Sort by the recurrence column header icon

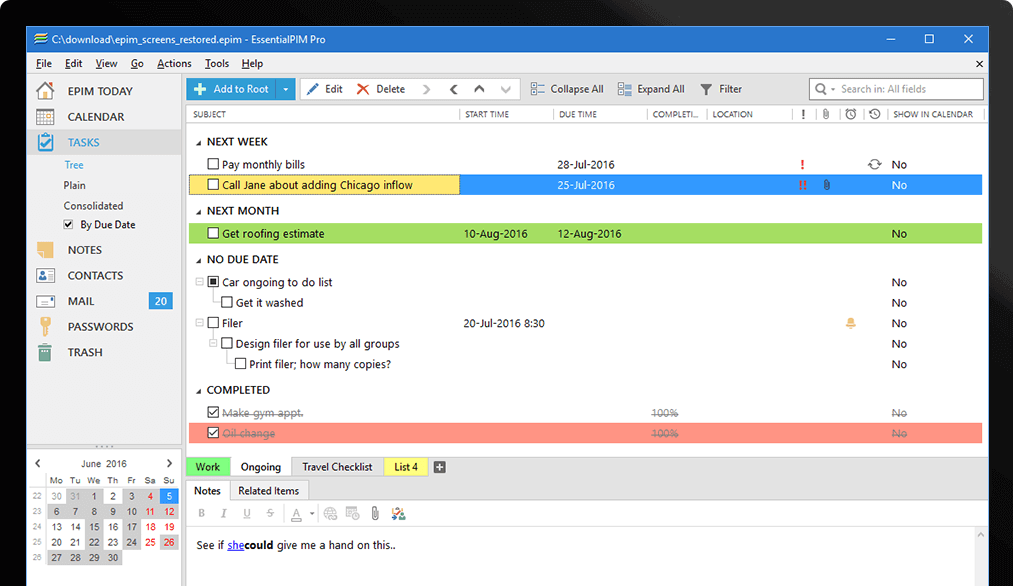point(875,114)
